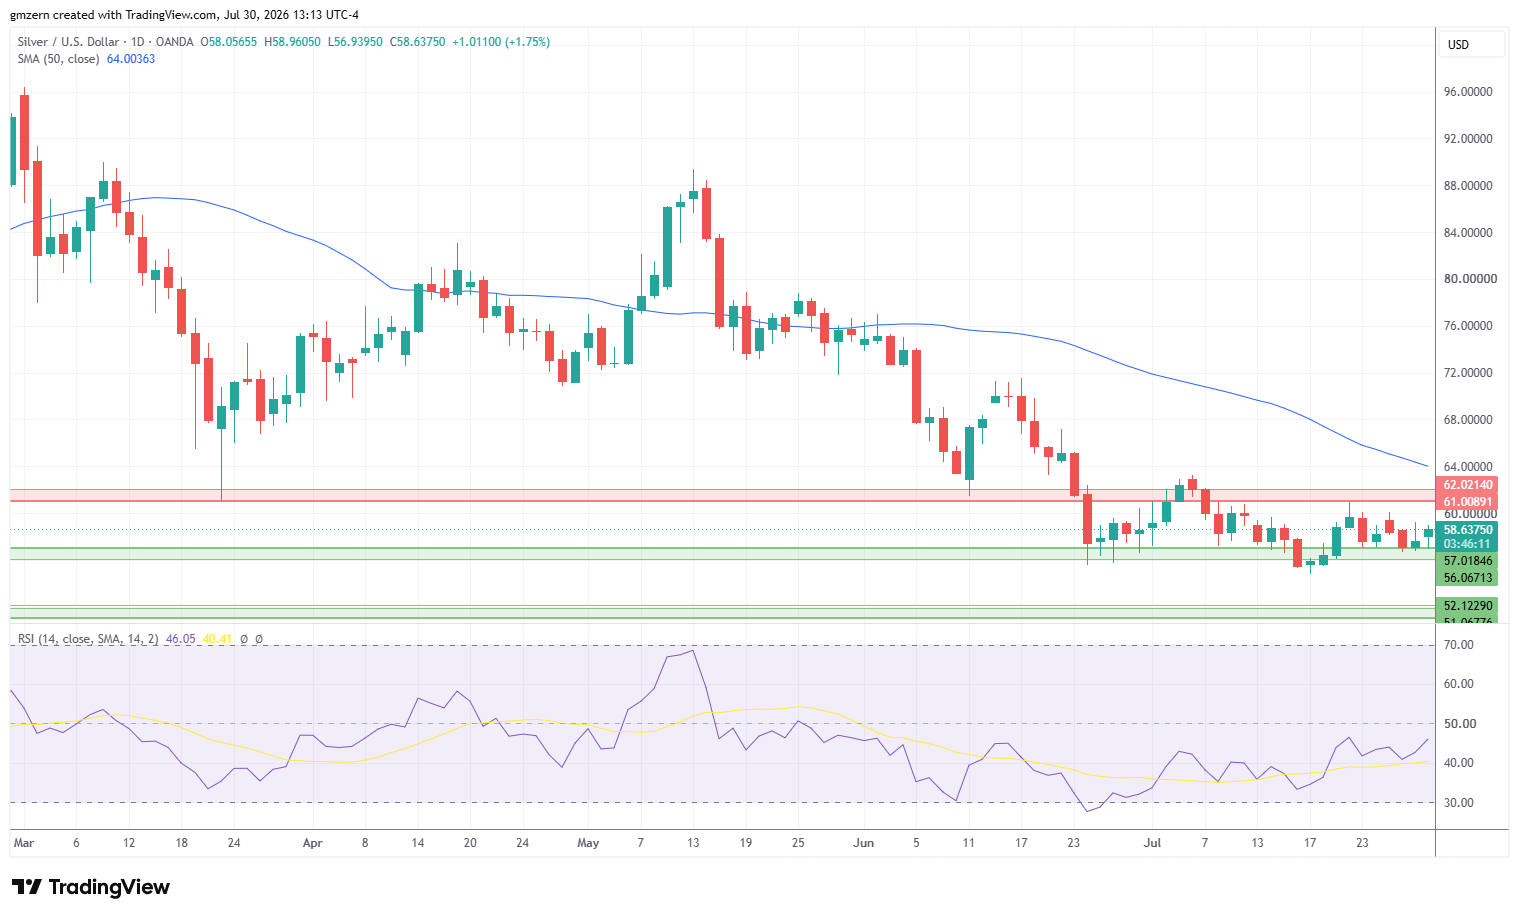
Task: Click the 76.00000 price axis label
Action: click(x=1467, y=326)
